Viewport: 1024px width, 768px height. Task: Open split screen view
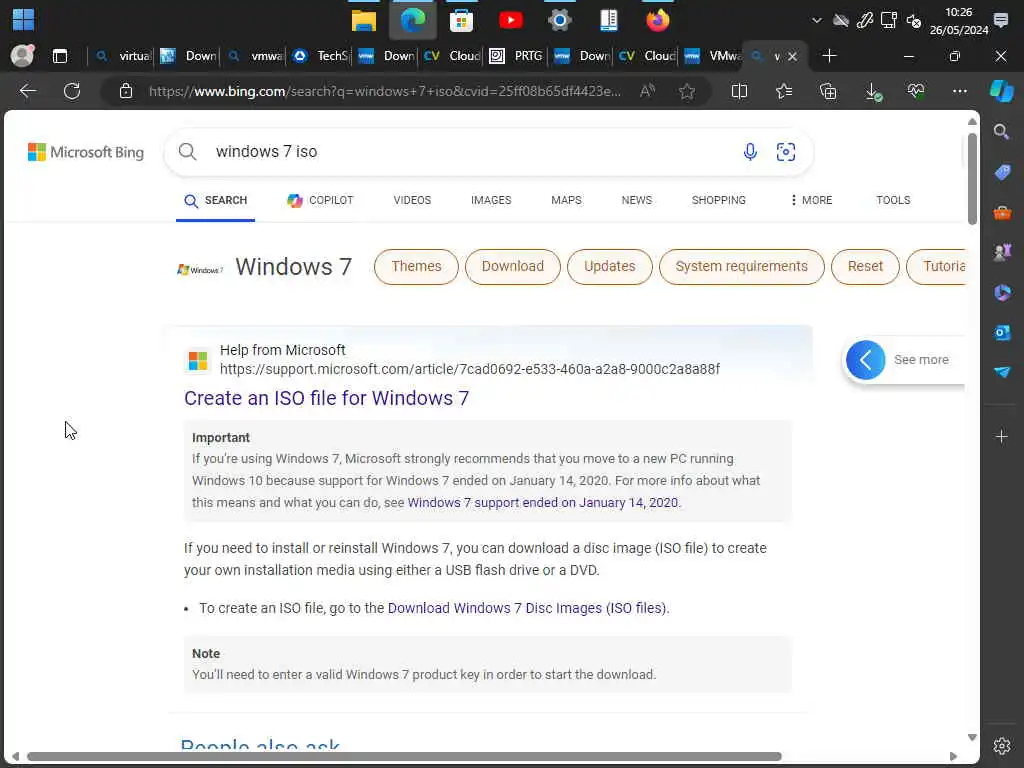739,91
